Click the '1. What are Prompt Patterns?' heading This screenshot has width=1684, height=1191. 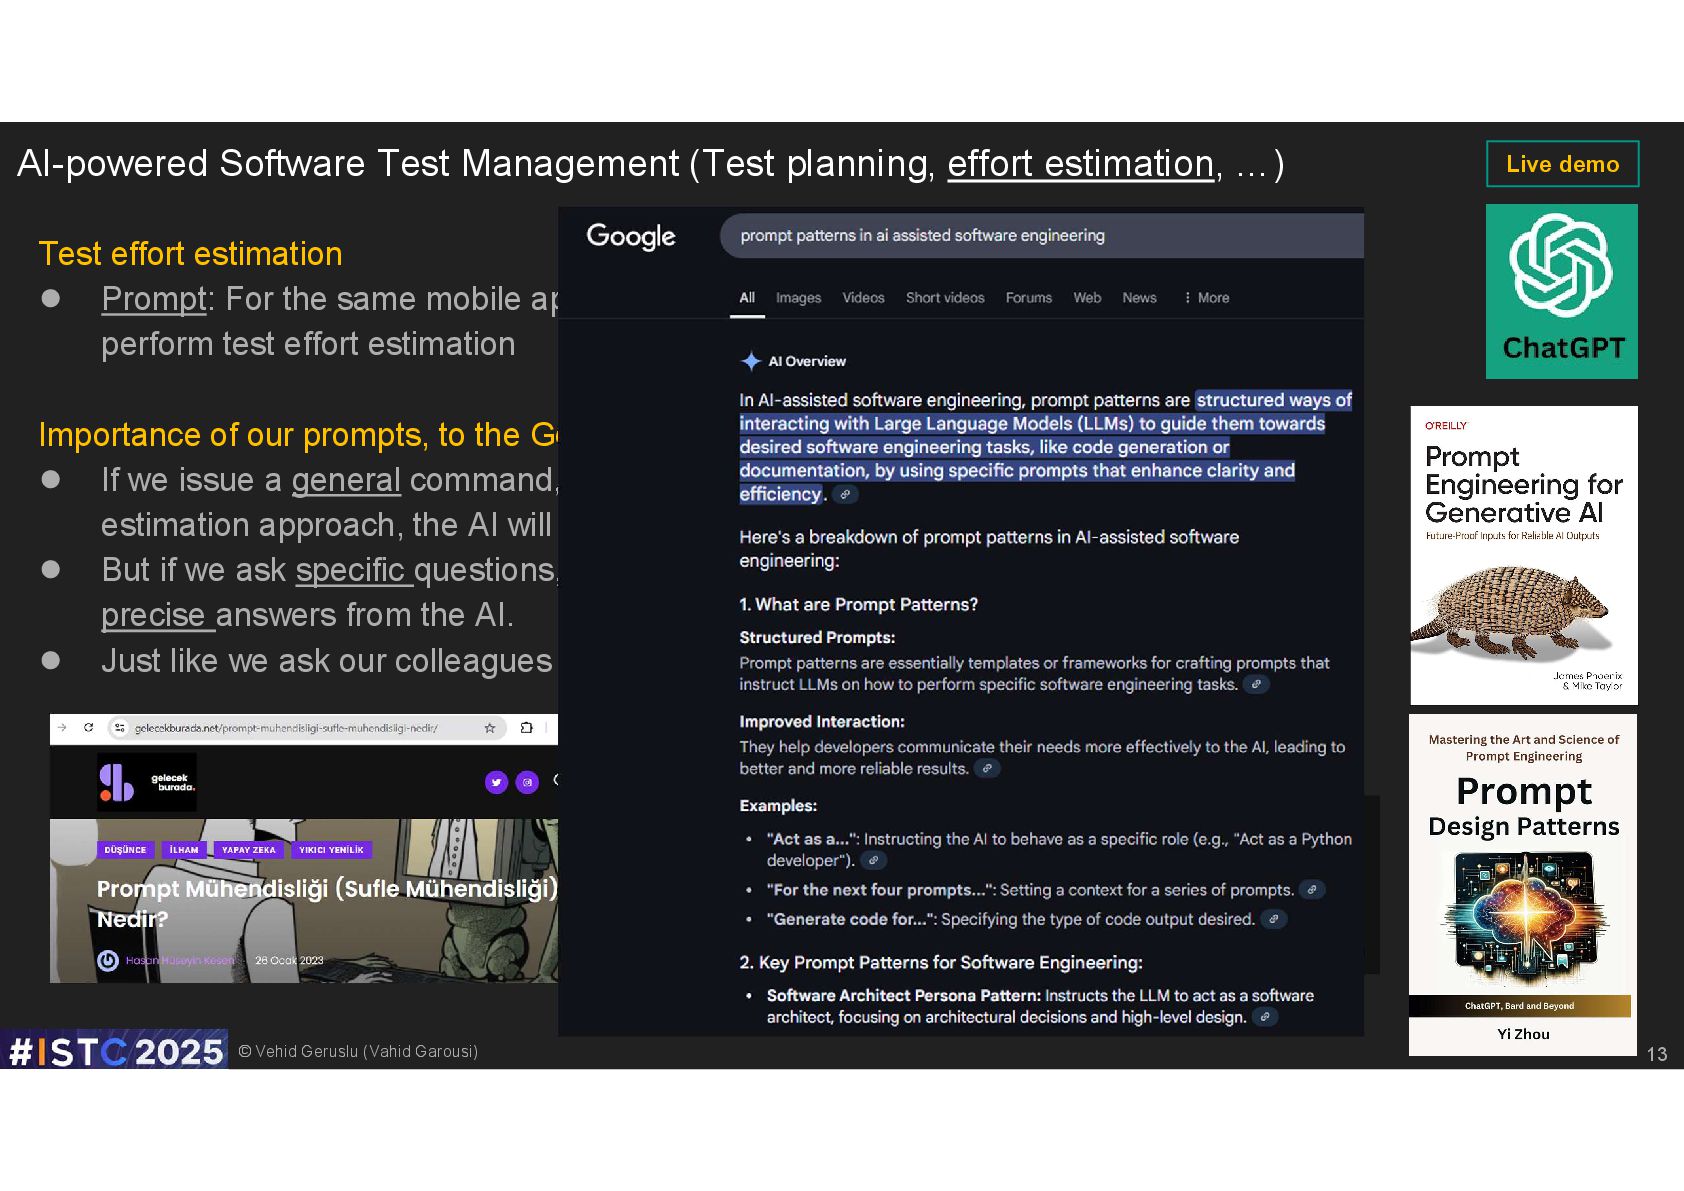(x=858, y=604)
